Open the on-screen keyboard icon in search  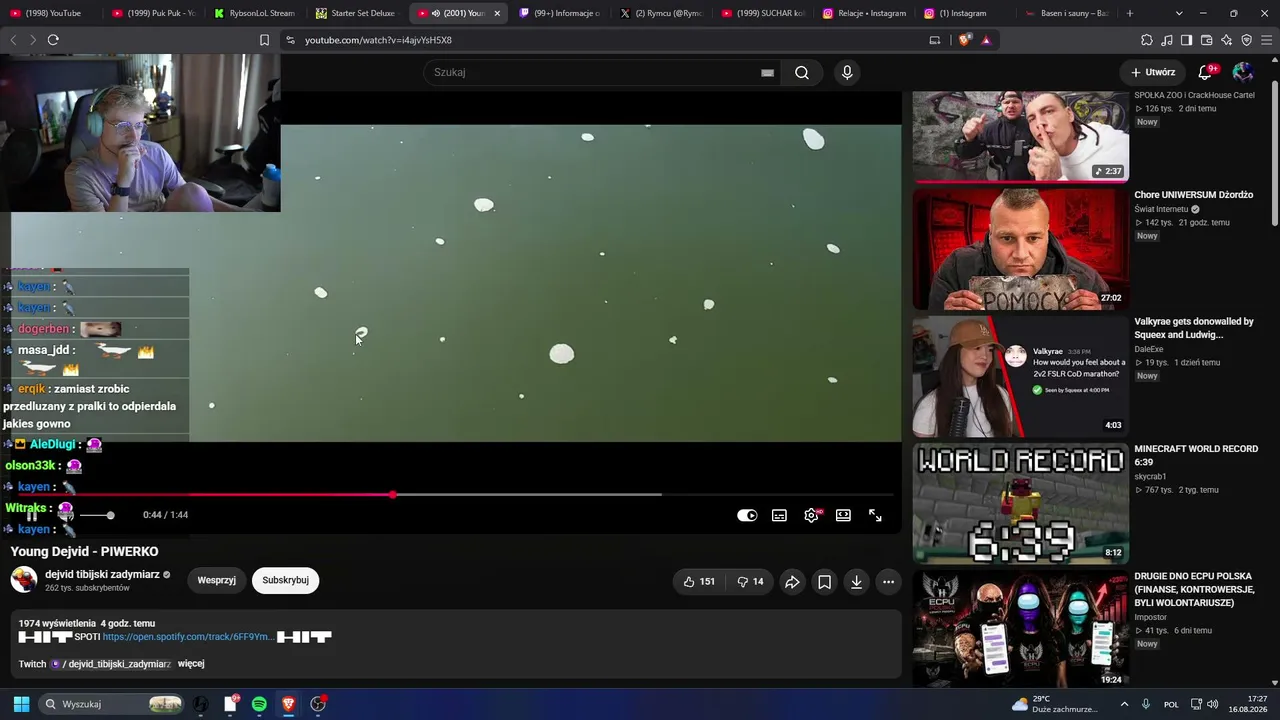(x=767, y=72)
